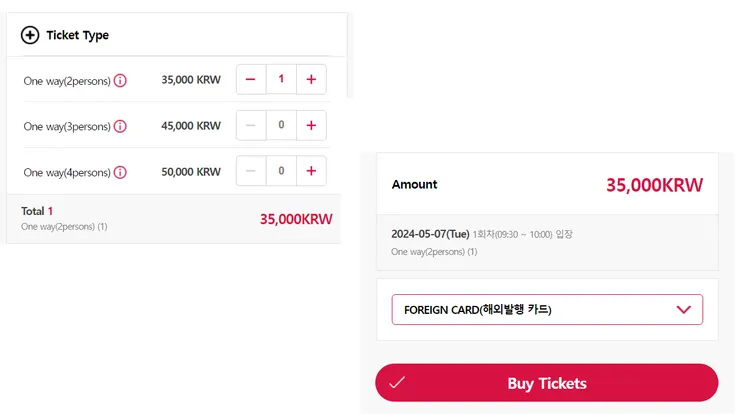This screenshot has width=740, height=414.
Task: Open info for One way(4persons)
Action: coord(120,172)
